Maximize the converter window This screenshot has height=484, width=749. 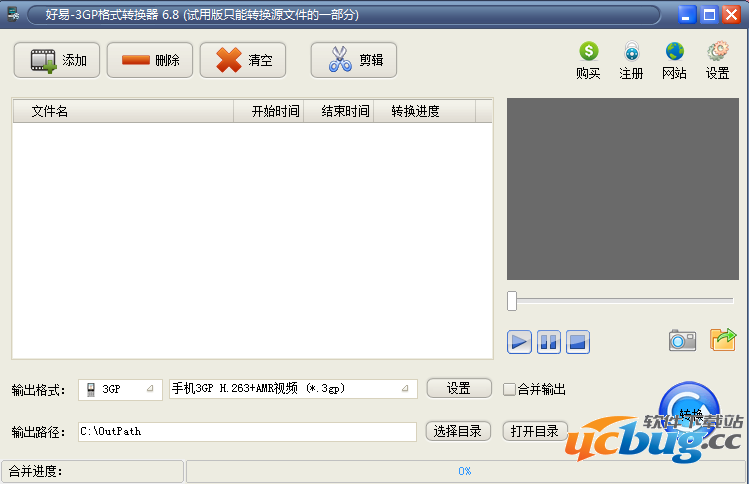click(709, 15)
